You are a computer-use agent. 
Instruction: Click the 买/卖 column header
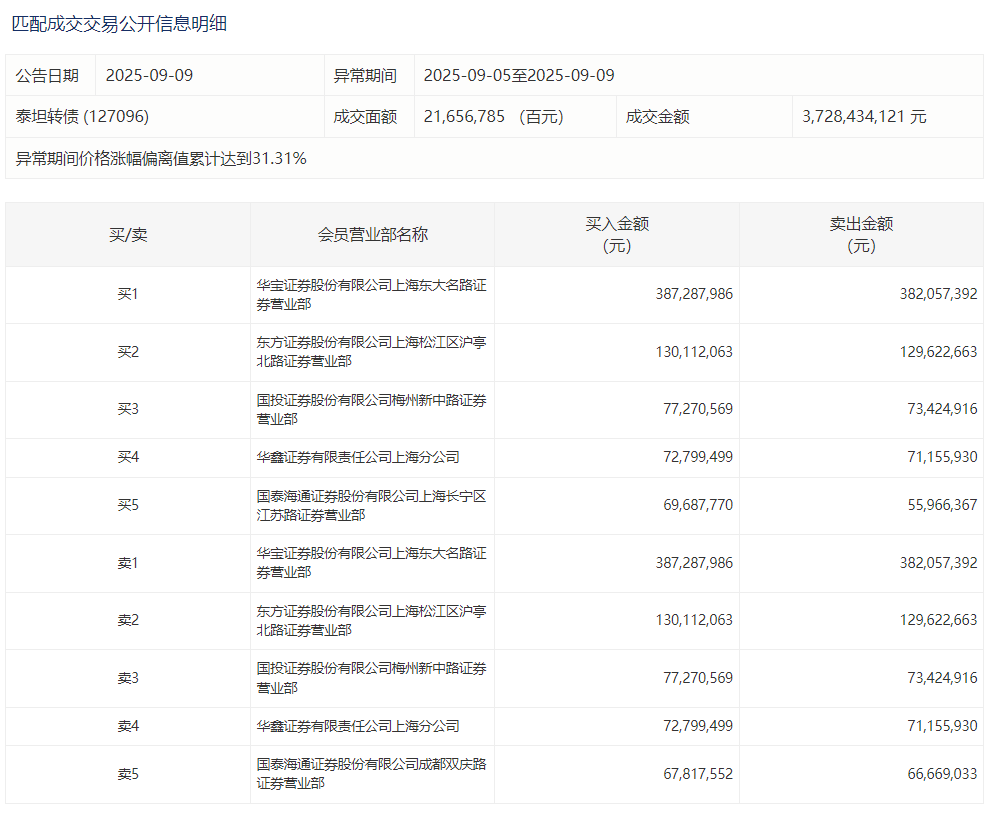[x=128, y=235]
